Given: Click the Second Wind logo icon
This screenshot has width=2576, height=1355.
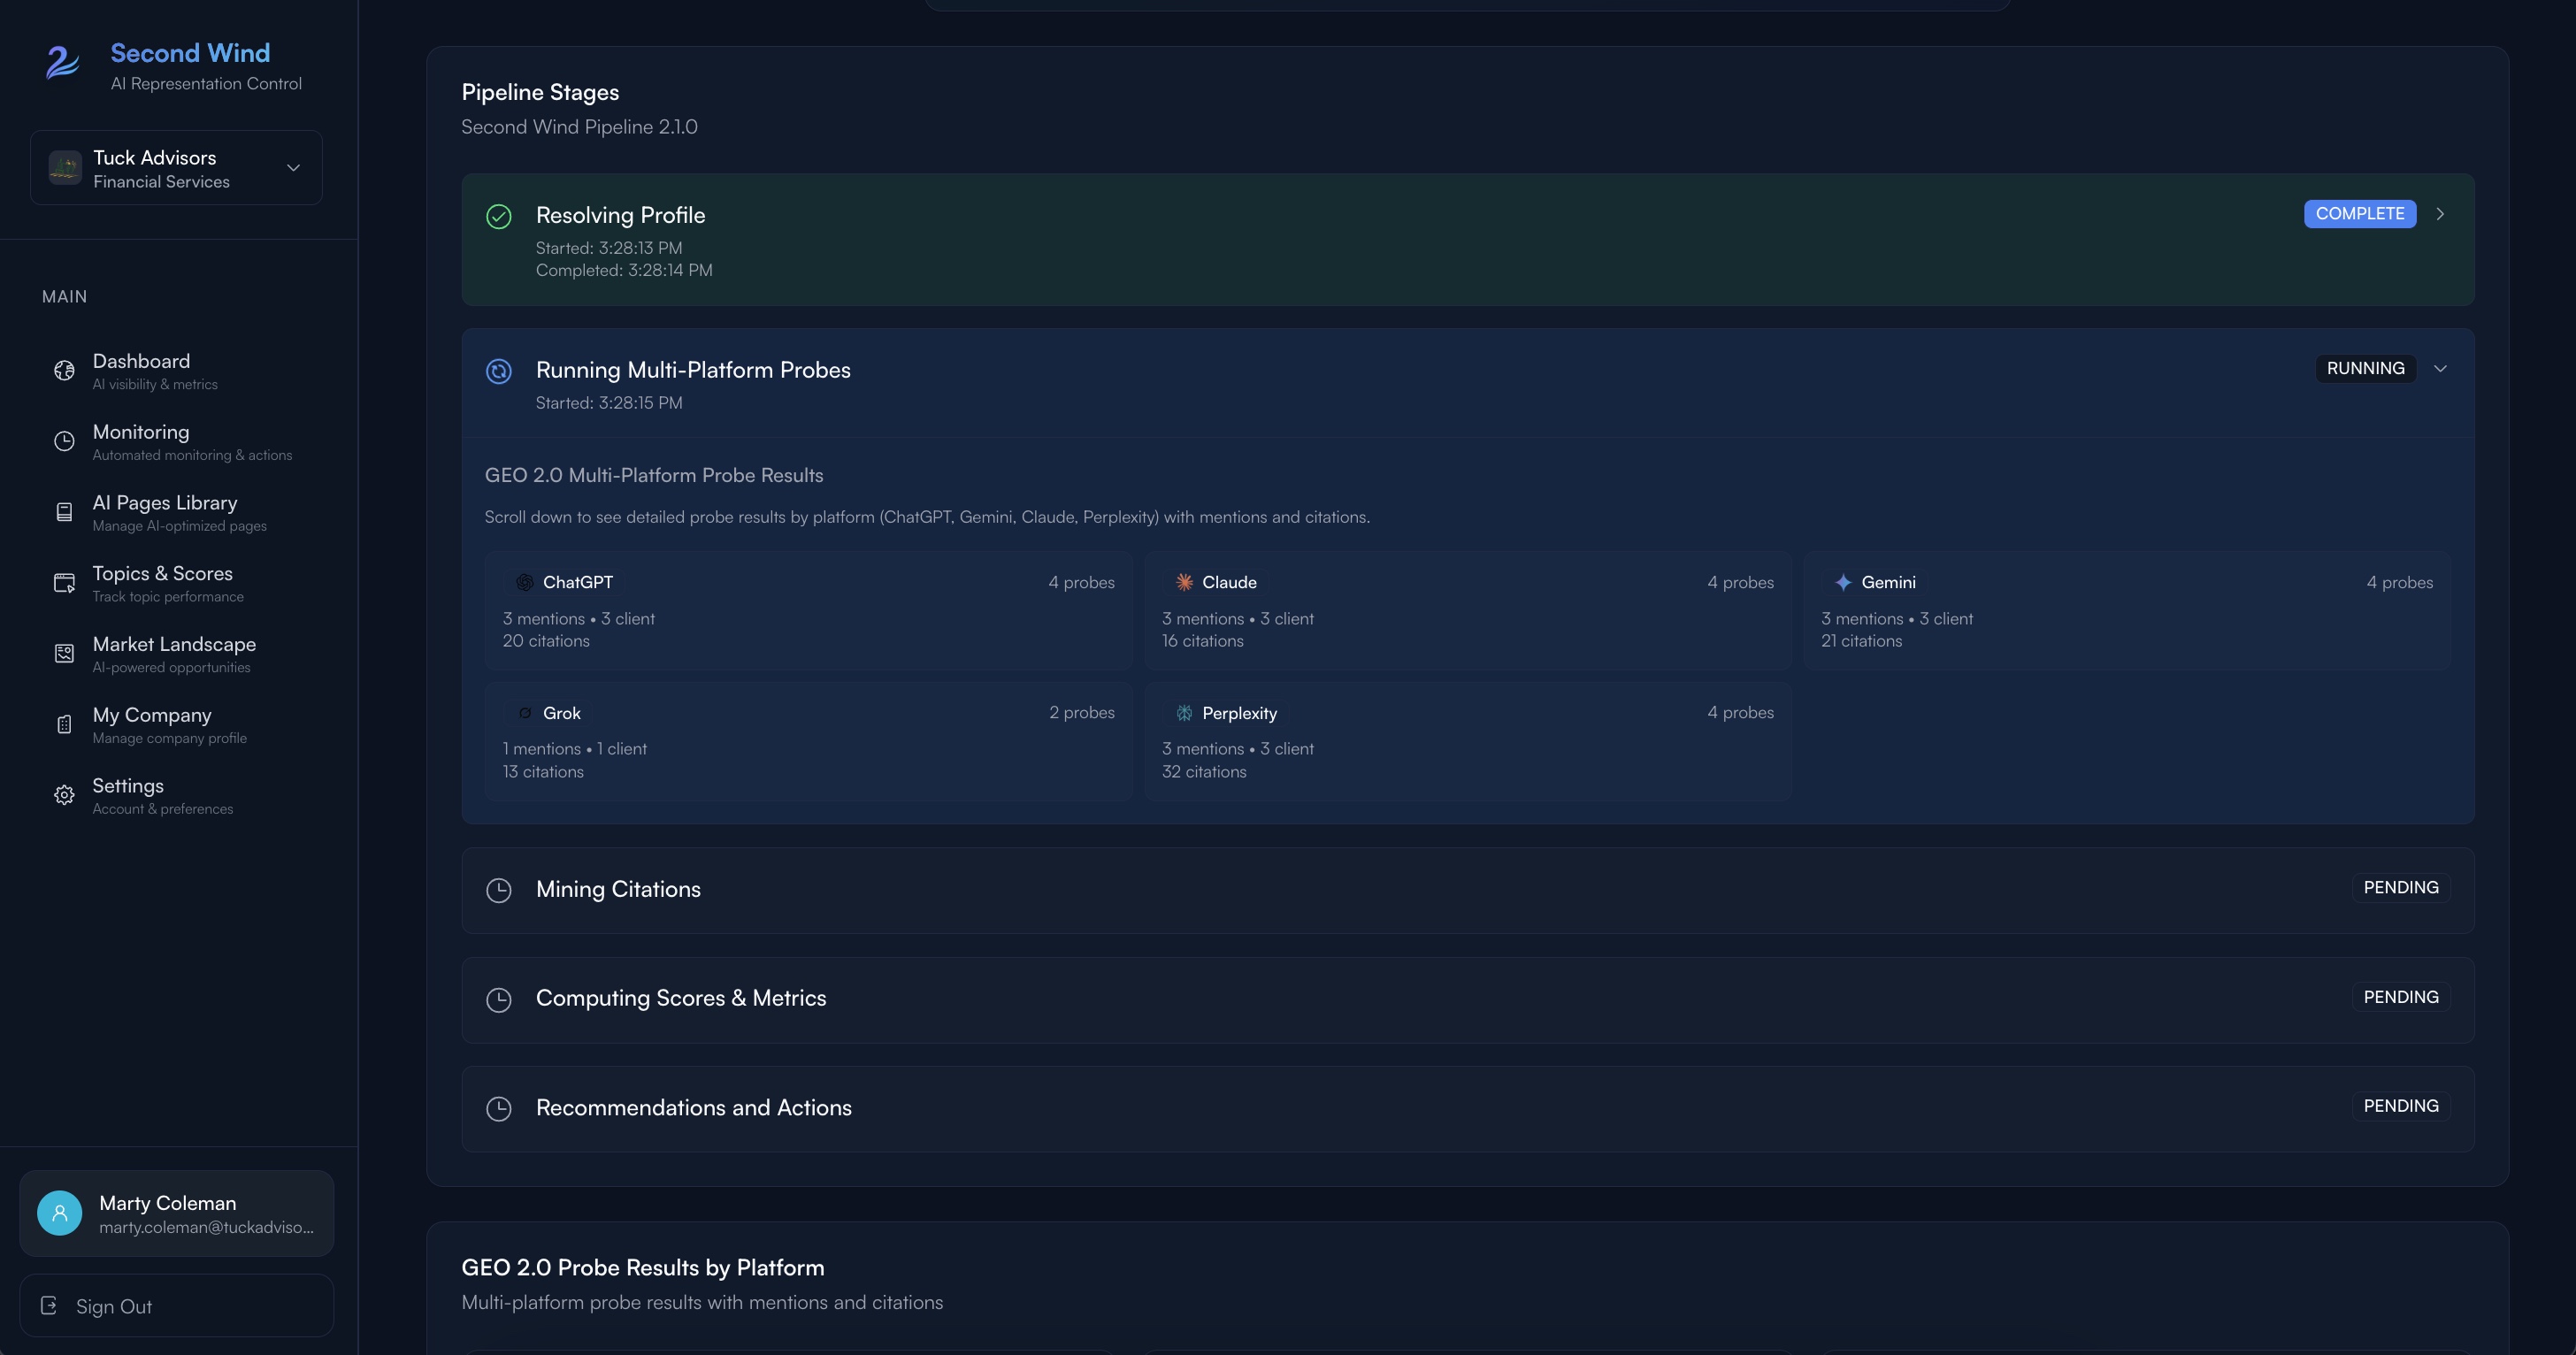Looking at the screenshot, I should (61, 64).
